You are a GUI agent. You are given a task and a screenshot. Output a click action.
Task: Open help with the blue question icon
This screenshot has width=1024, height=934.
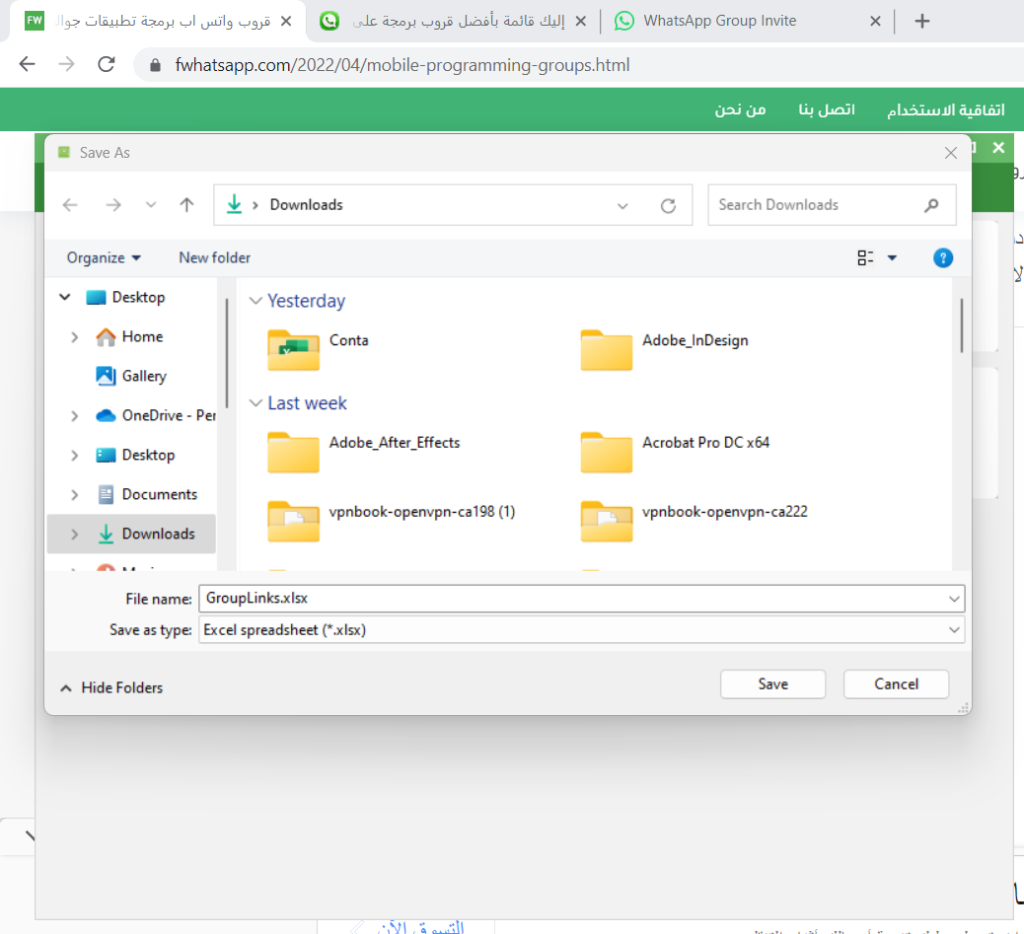point(942,258)
